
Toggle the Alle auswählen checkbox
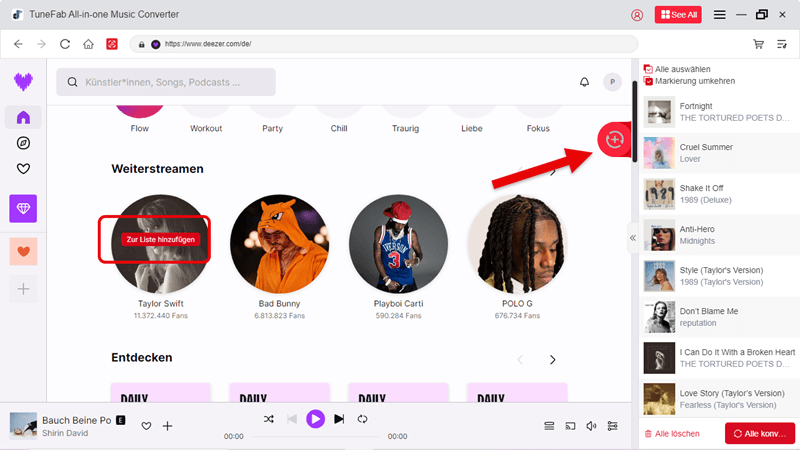click(648, 69)
